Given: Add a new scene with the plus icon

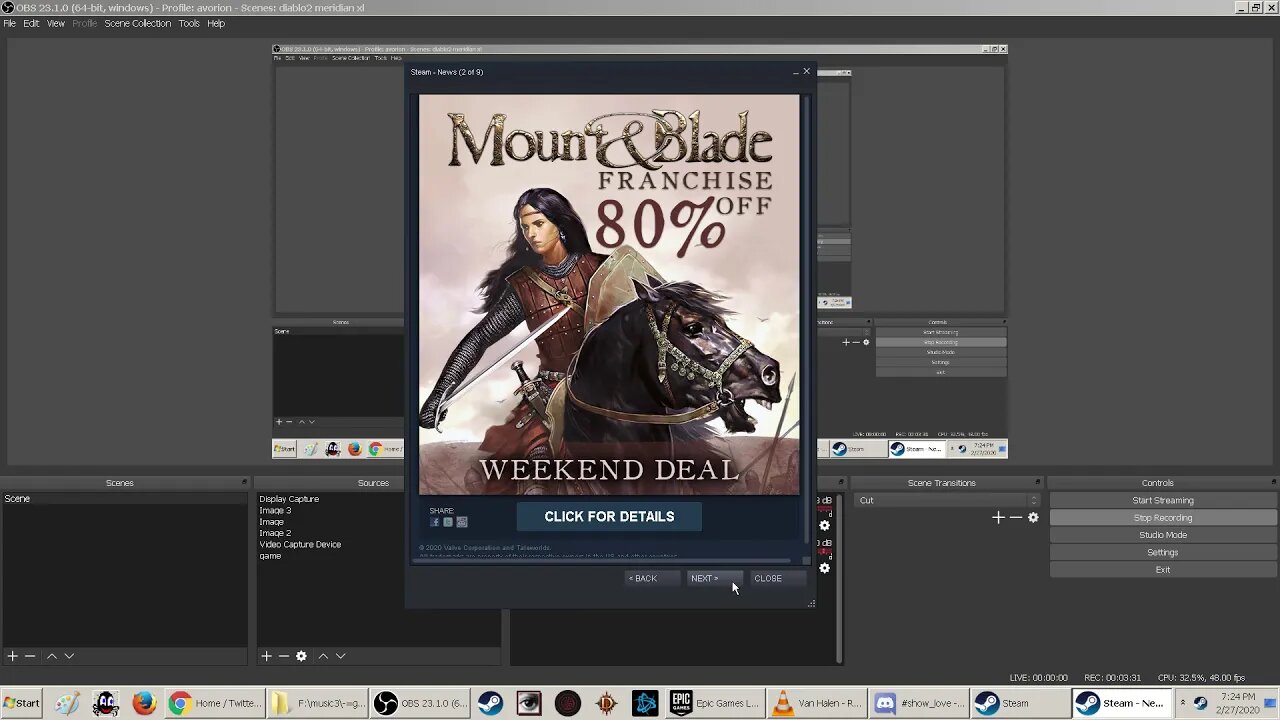Looking at the screenshot, I should click(12, 656).
